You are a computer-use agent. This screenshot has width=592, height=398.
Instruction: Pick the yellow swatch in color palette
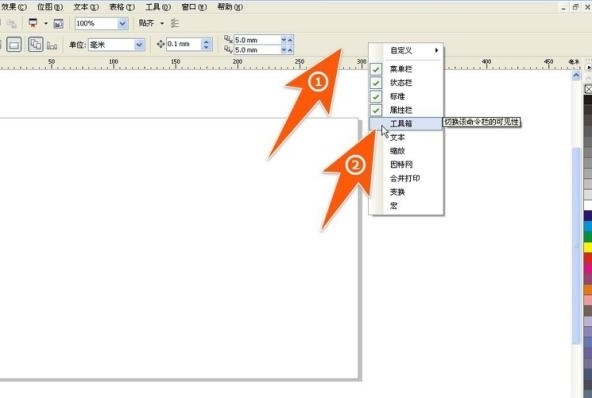588,247
